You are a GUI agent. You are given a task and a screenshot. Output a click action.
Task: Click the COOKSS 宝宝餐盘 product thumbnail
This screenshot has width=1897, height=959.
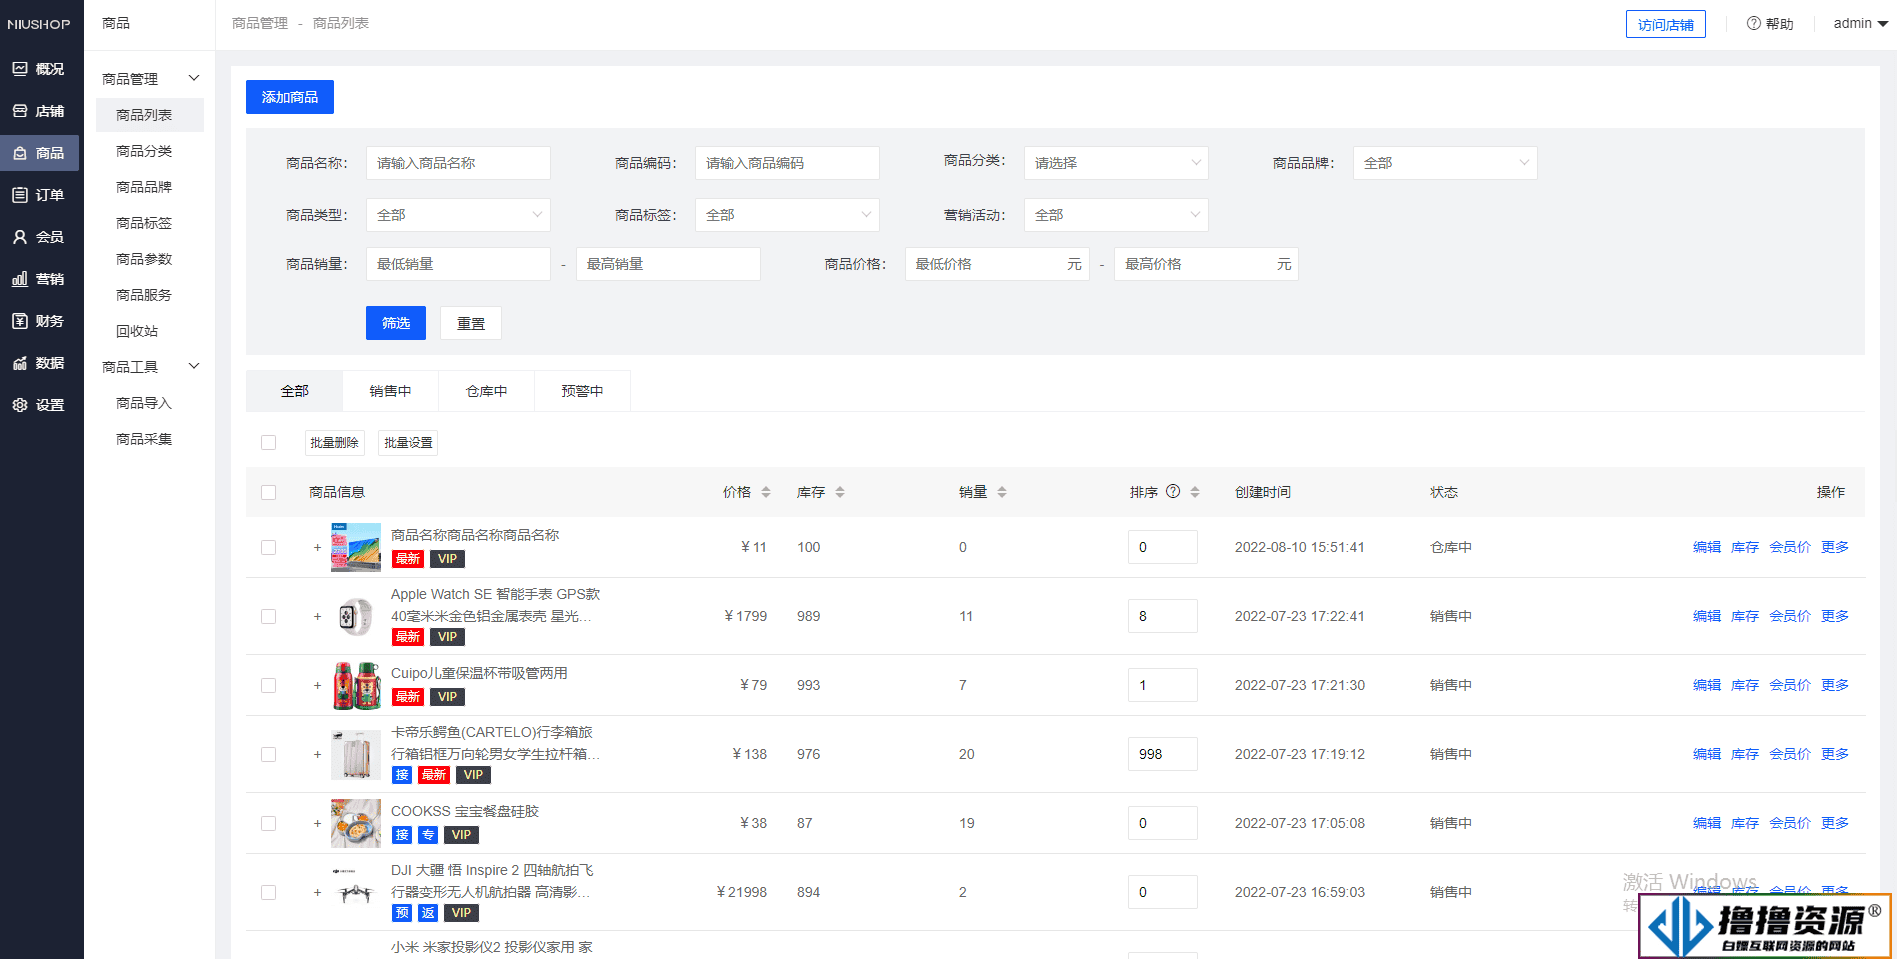(356, 823)
